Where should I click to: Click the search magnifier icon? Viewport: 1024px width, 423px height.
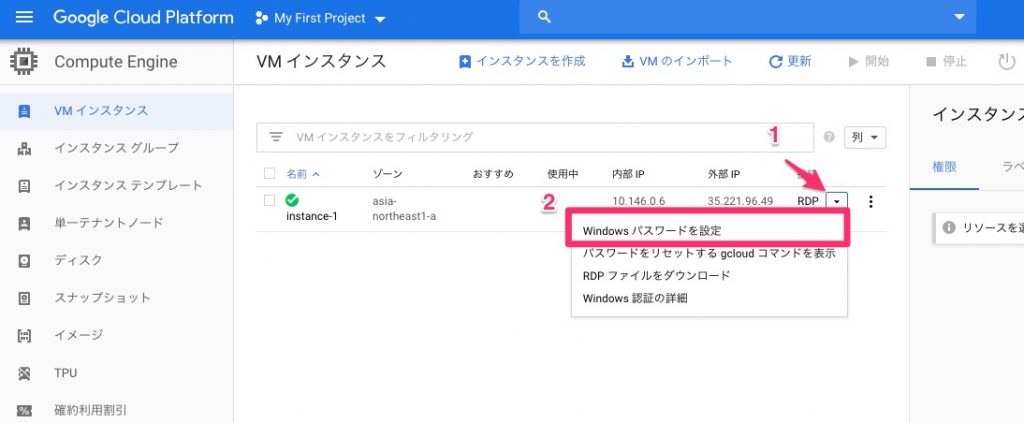(x=545, y=18)
